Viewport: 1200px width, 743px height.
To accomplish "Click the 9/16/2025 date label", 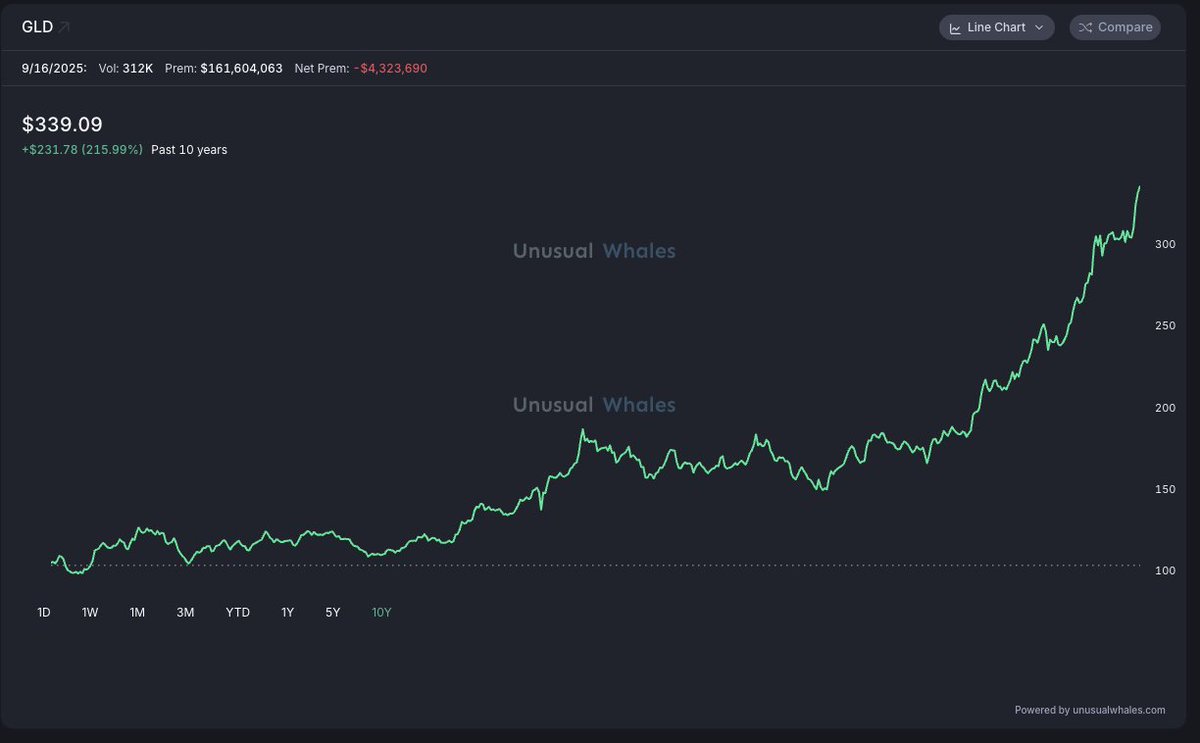I will [54, 68].
